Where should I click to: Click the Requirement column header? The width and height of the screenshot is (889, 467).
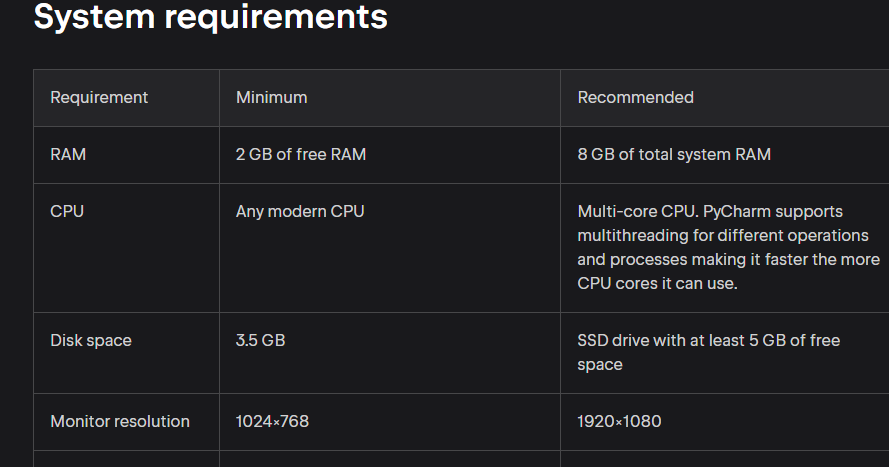point(99,98)
